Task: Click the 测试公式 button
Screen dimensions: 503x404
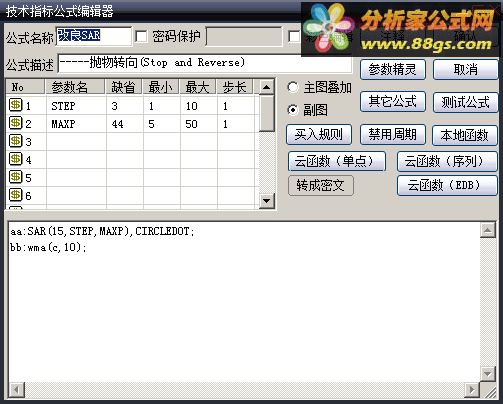Action: coord(465,102)
